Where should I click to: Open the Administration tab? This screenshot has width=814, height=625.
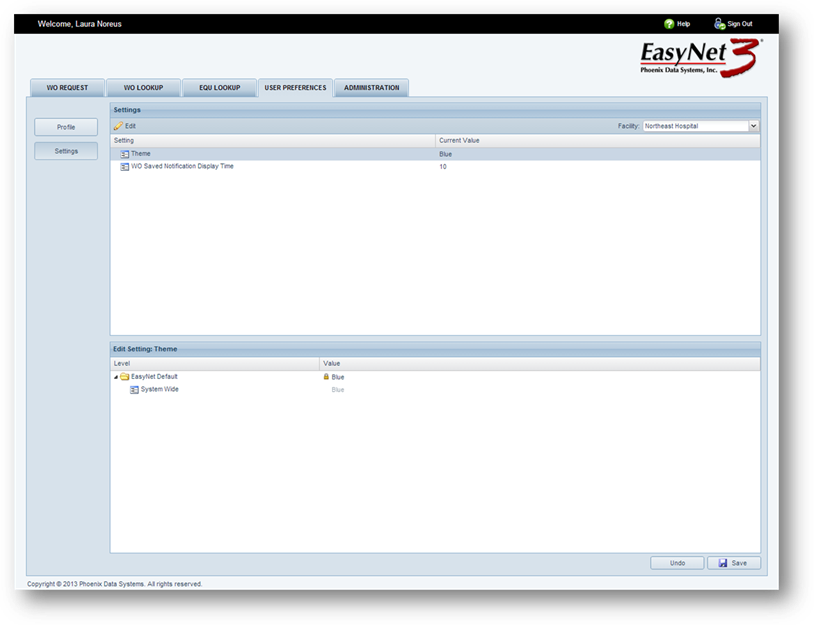coord(371,88)
